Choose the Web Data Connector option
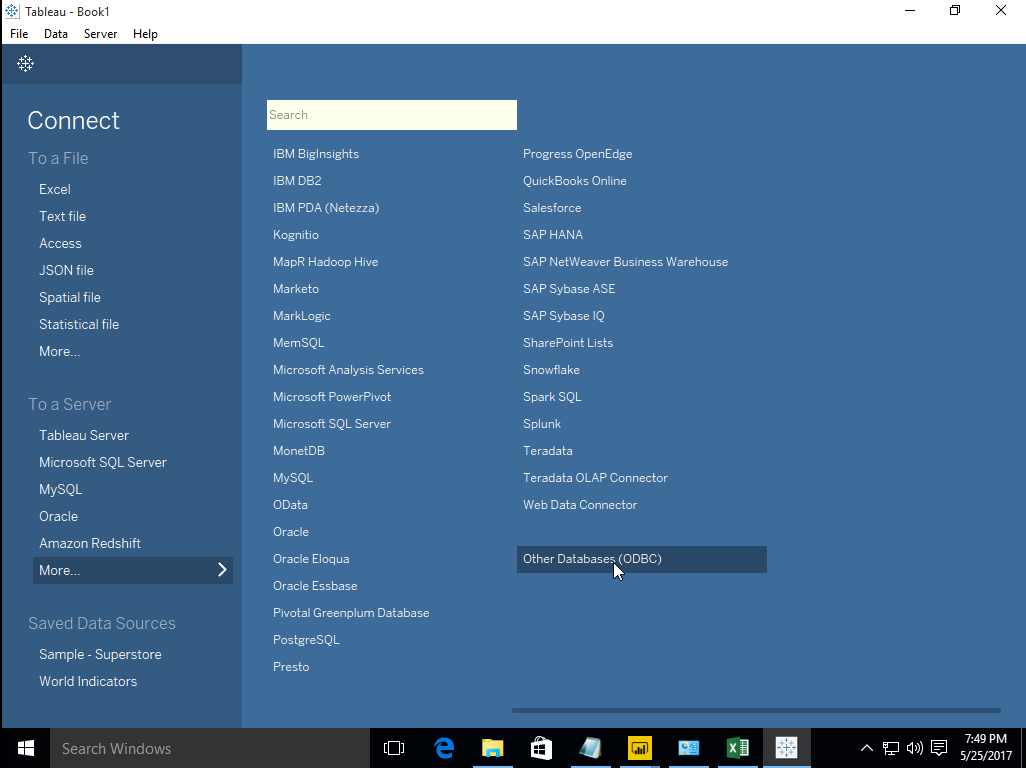 point(580,505)
